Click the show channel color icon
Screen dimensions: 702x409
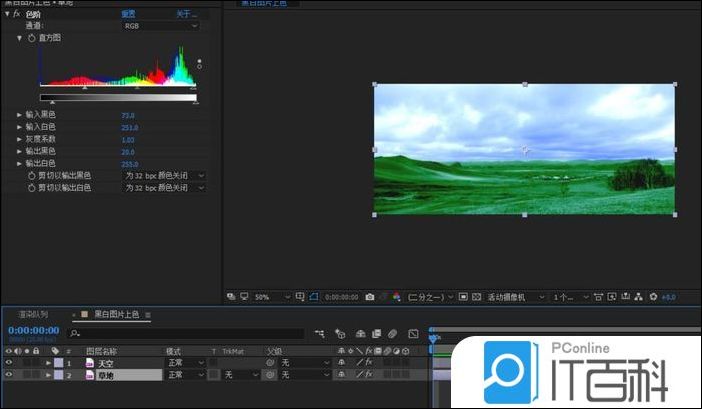pos(398,297)
